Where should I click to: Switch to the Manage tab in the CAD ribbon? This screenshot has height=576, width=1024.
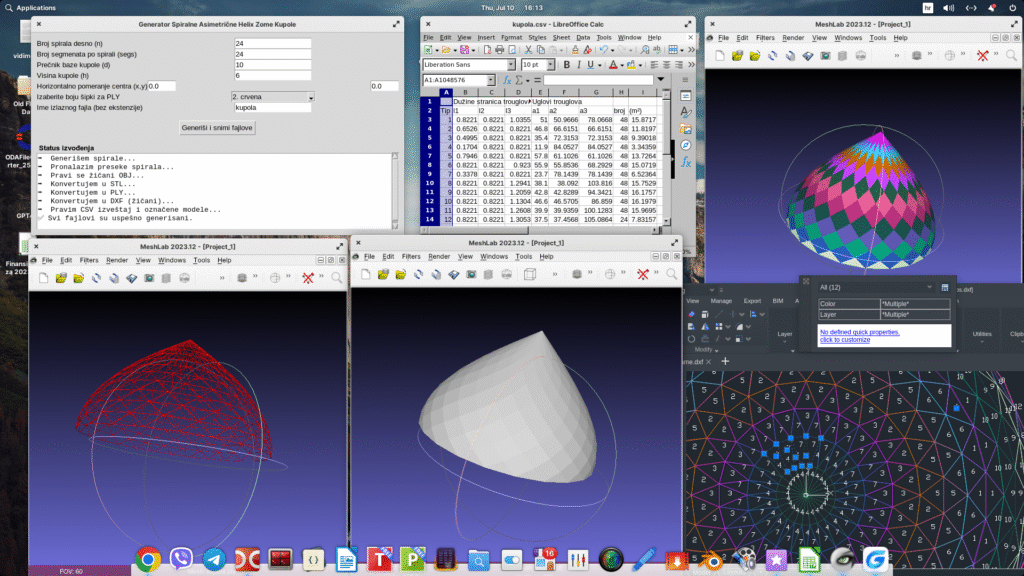click(721, 301)
